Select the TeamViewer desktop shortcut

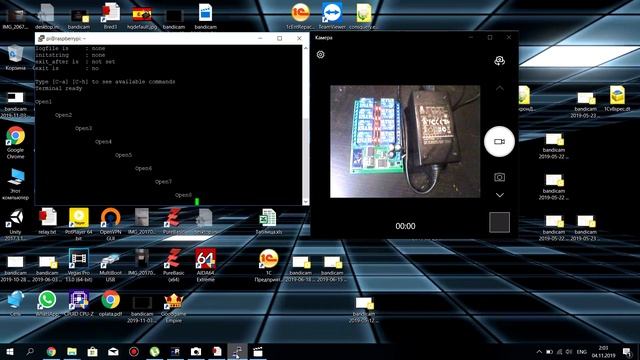click(332, 16)
